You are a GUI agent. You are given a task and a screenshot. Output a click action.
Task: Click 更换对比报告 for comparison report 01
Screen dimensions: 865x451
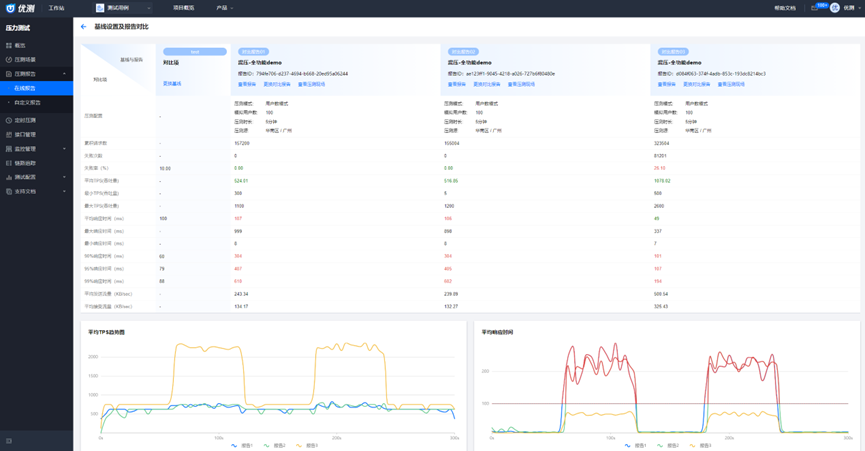pos(277,84)
